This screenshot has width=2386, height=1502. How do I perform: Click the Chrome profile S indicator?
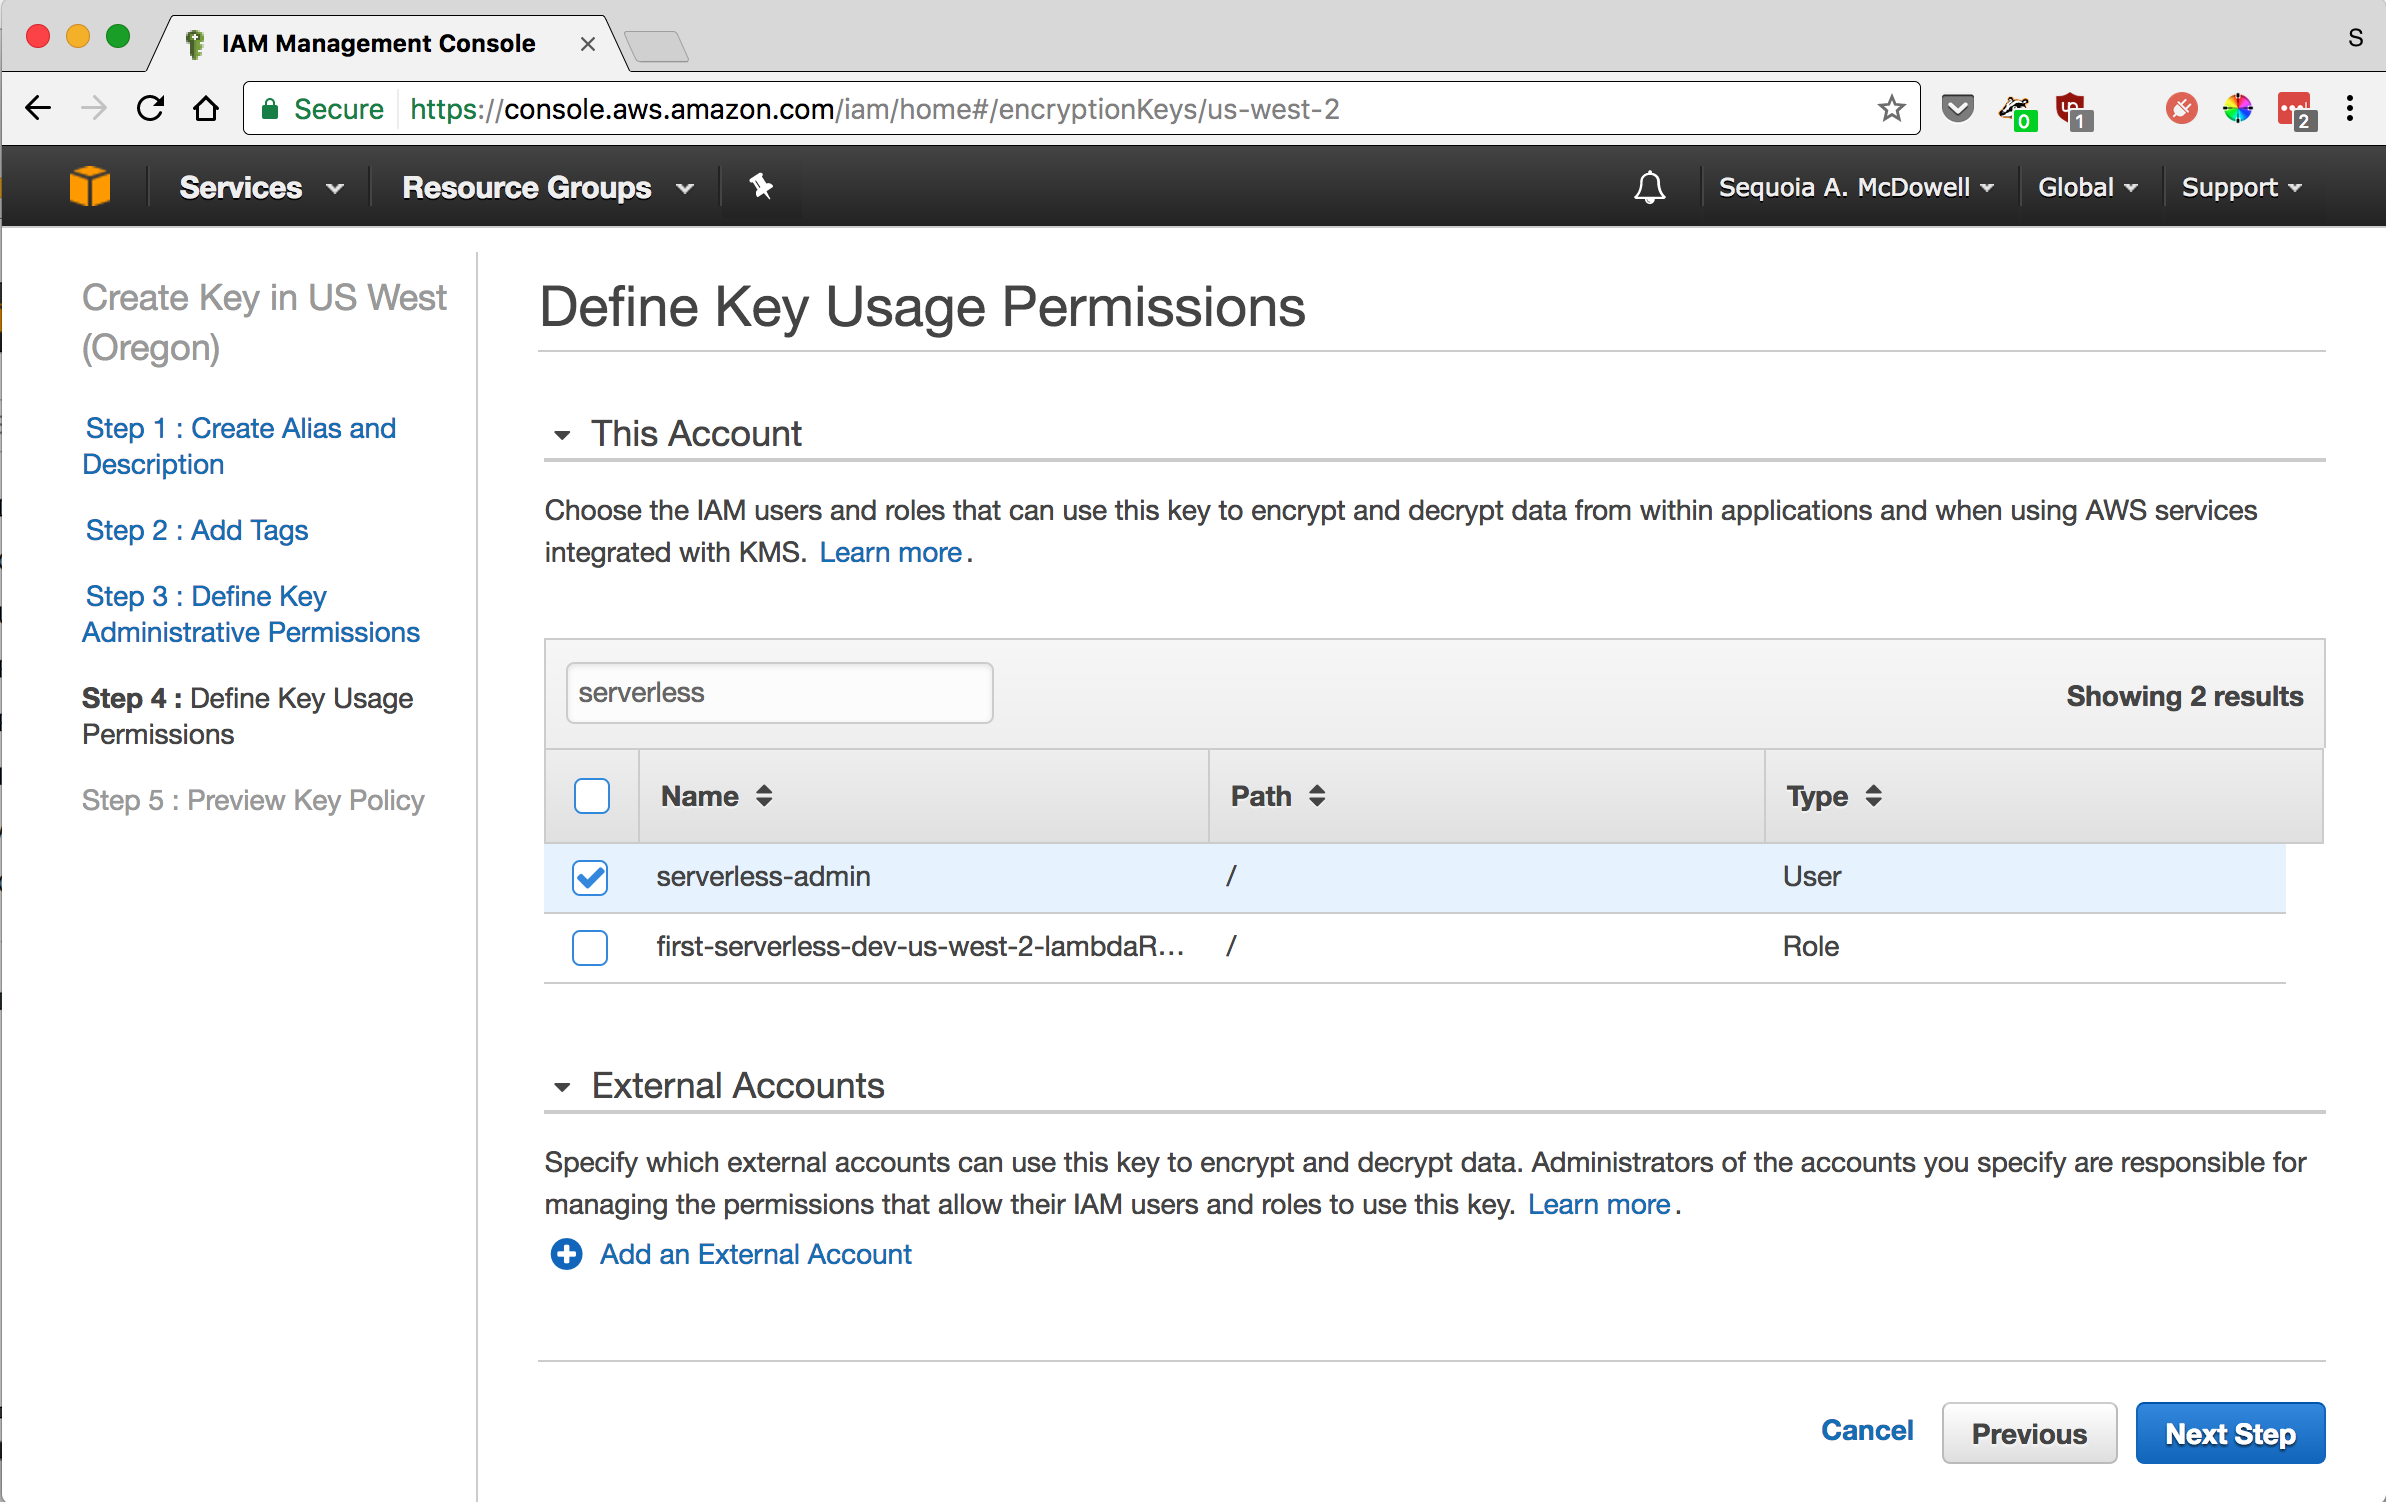pyautogui.click(x=2356, y=38)
